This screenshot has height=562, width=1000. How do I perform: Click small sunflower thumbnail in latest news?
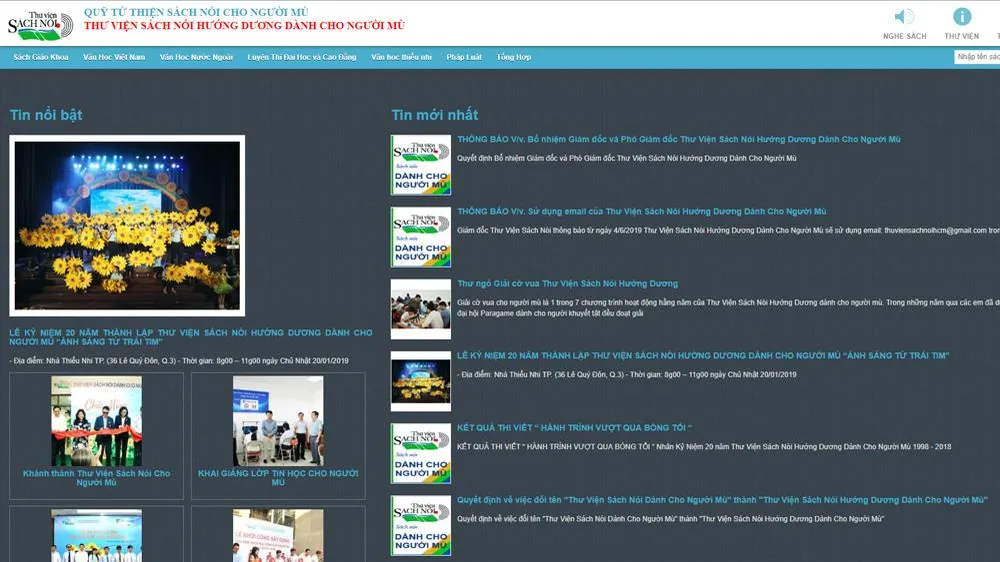click(x=421, y=381)
